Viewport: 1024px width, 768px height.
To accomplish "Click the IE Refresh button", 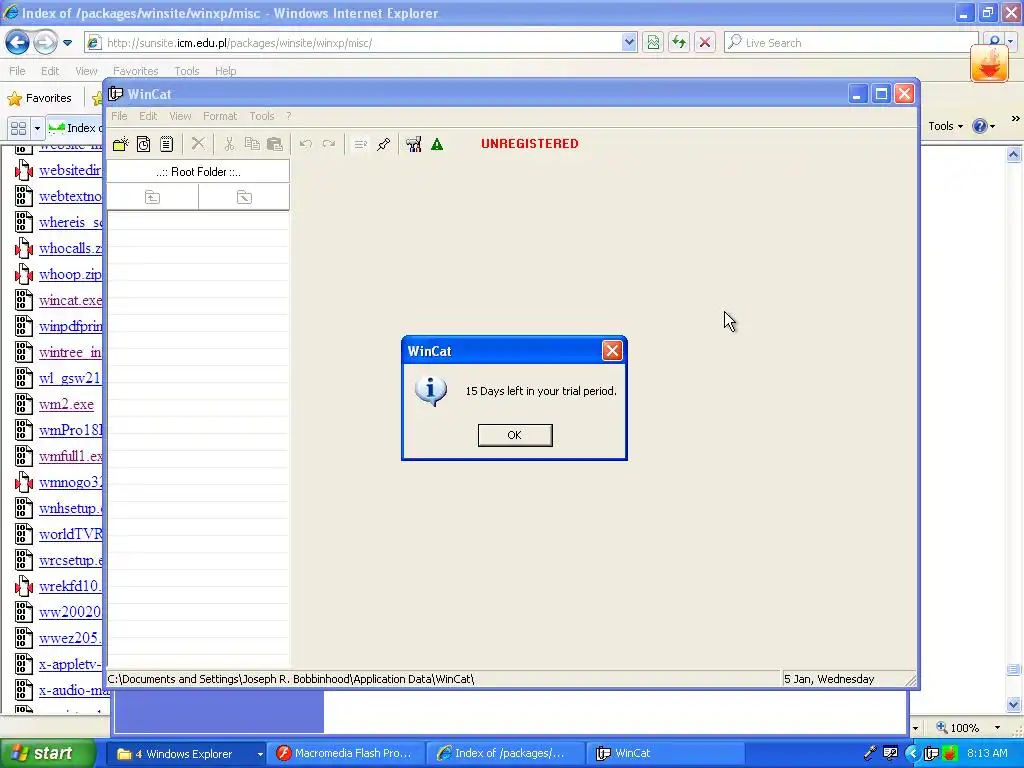I will [x=679, y=43].
